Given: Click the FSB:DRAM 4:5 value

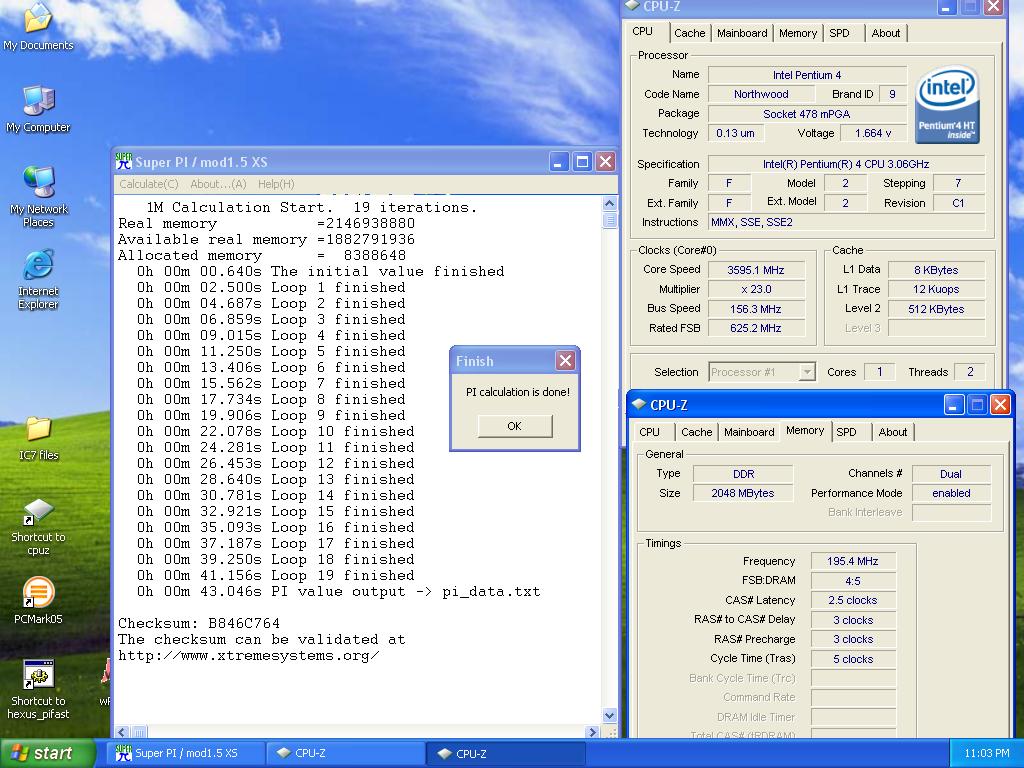Looking at the screenshot, I should tap(853, 581).
